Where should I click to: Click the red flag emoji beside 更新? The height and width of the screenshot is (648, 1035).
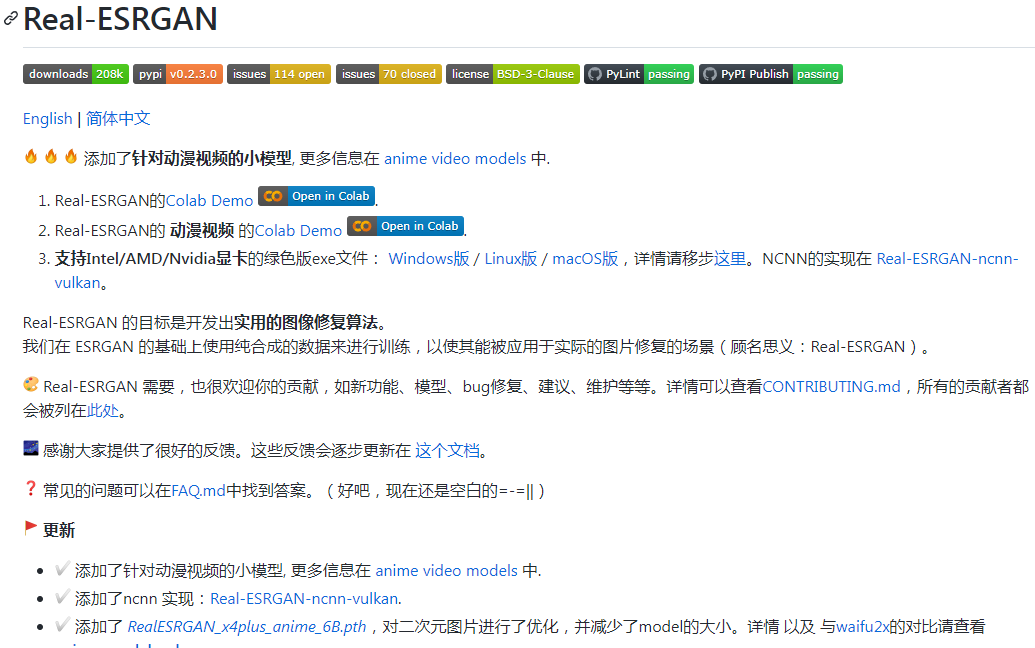30,528
